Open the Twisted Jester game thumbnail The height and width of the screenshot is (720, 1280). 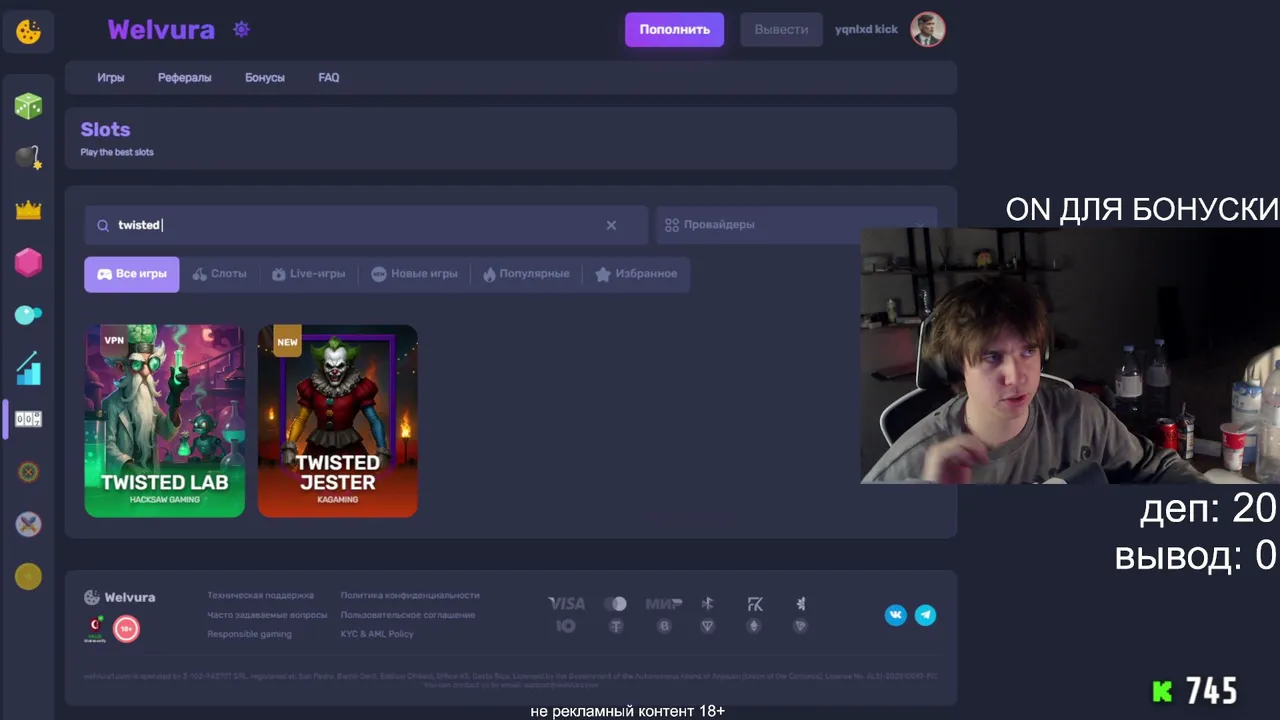[x=338, y=421]
